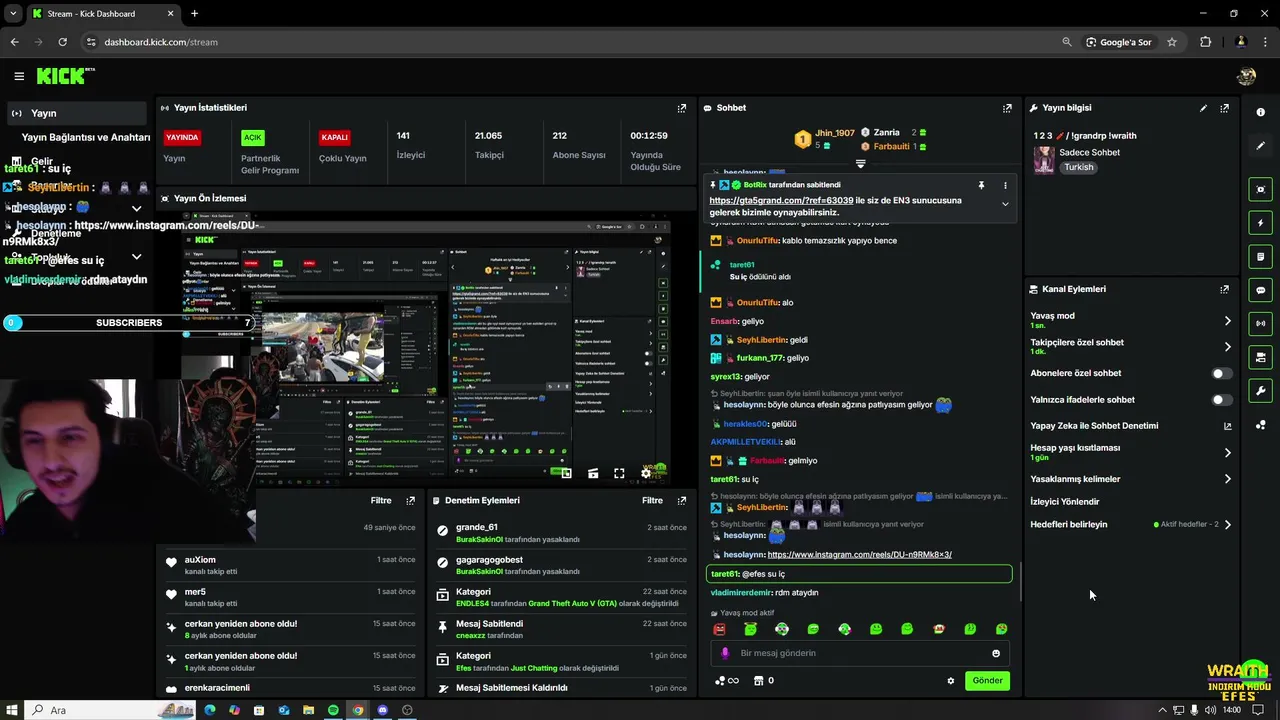
Task: Expand Yasaklanmış kelimeler settings
Action: click(1228, 479)
